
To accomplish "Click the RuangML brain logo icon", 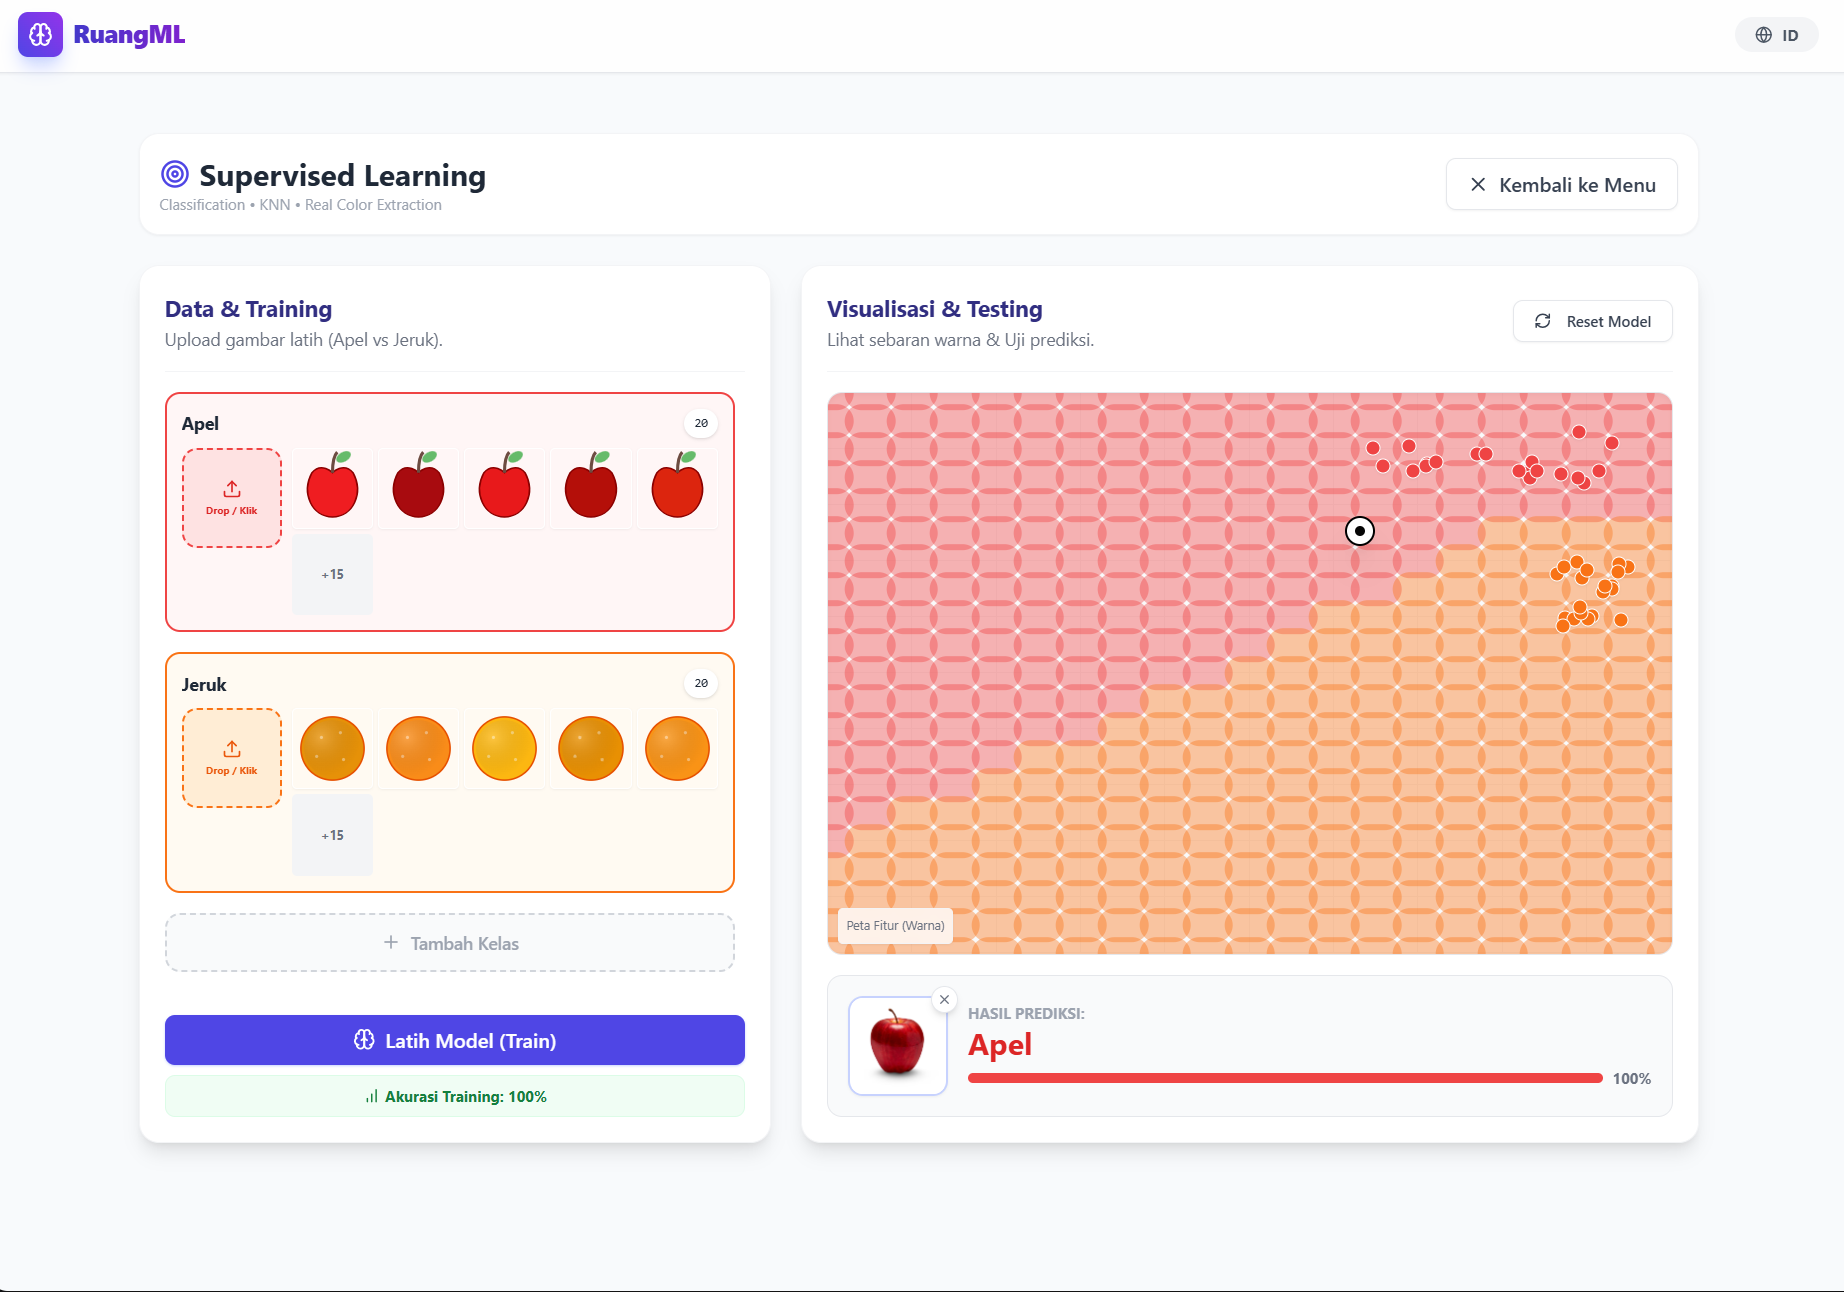I will point(40,35).
